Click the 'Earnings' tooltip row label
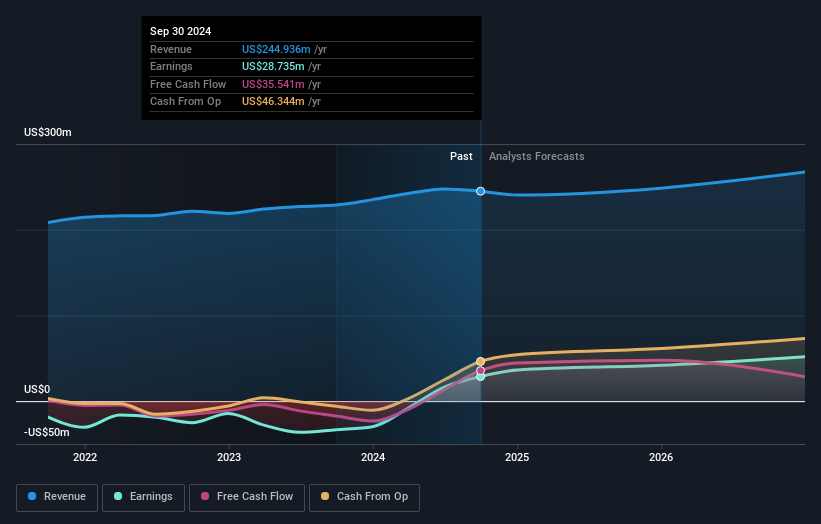 click(x=171, y=66)
